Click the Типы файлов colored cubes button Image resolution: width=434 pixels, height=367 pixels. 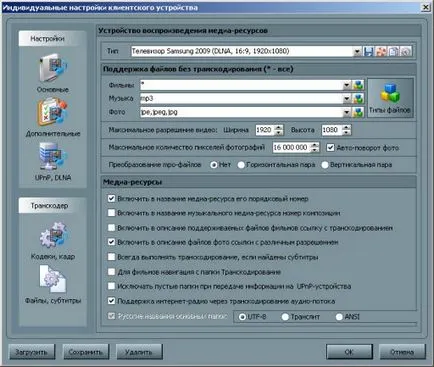pos(390,98)
